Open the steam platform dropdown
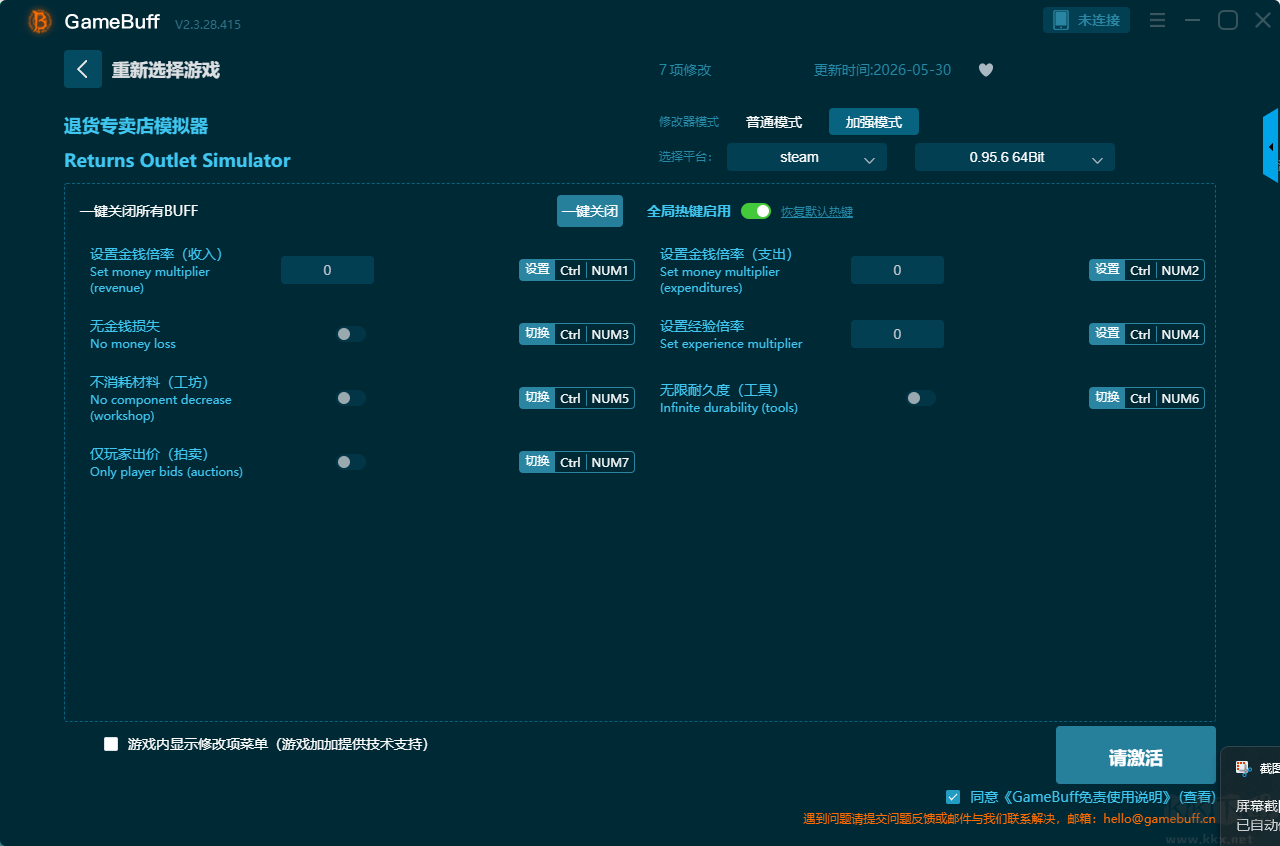Viewport: 1280px width, 846px height. click(807, 157)
